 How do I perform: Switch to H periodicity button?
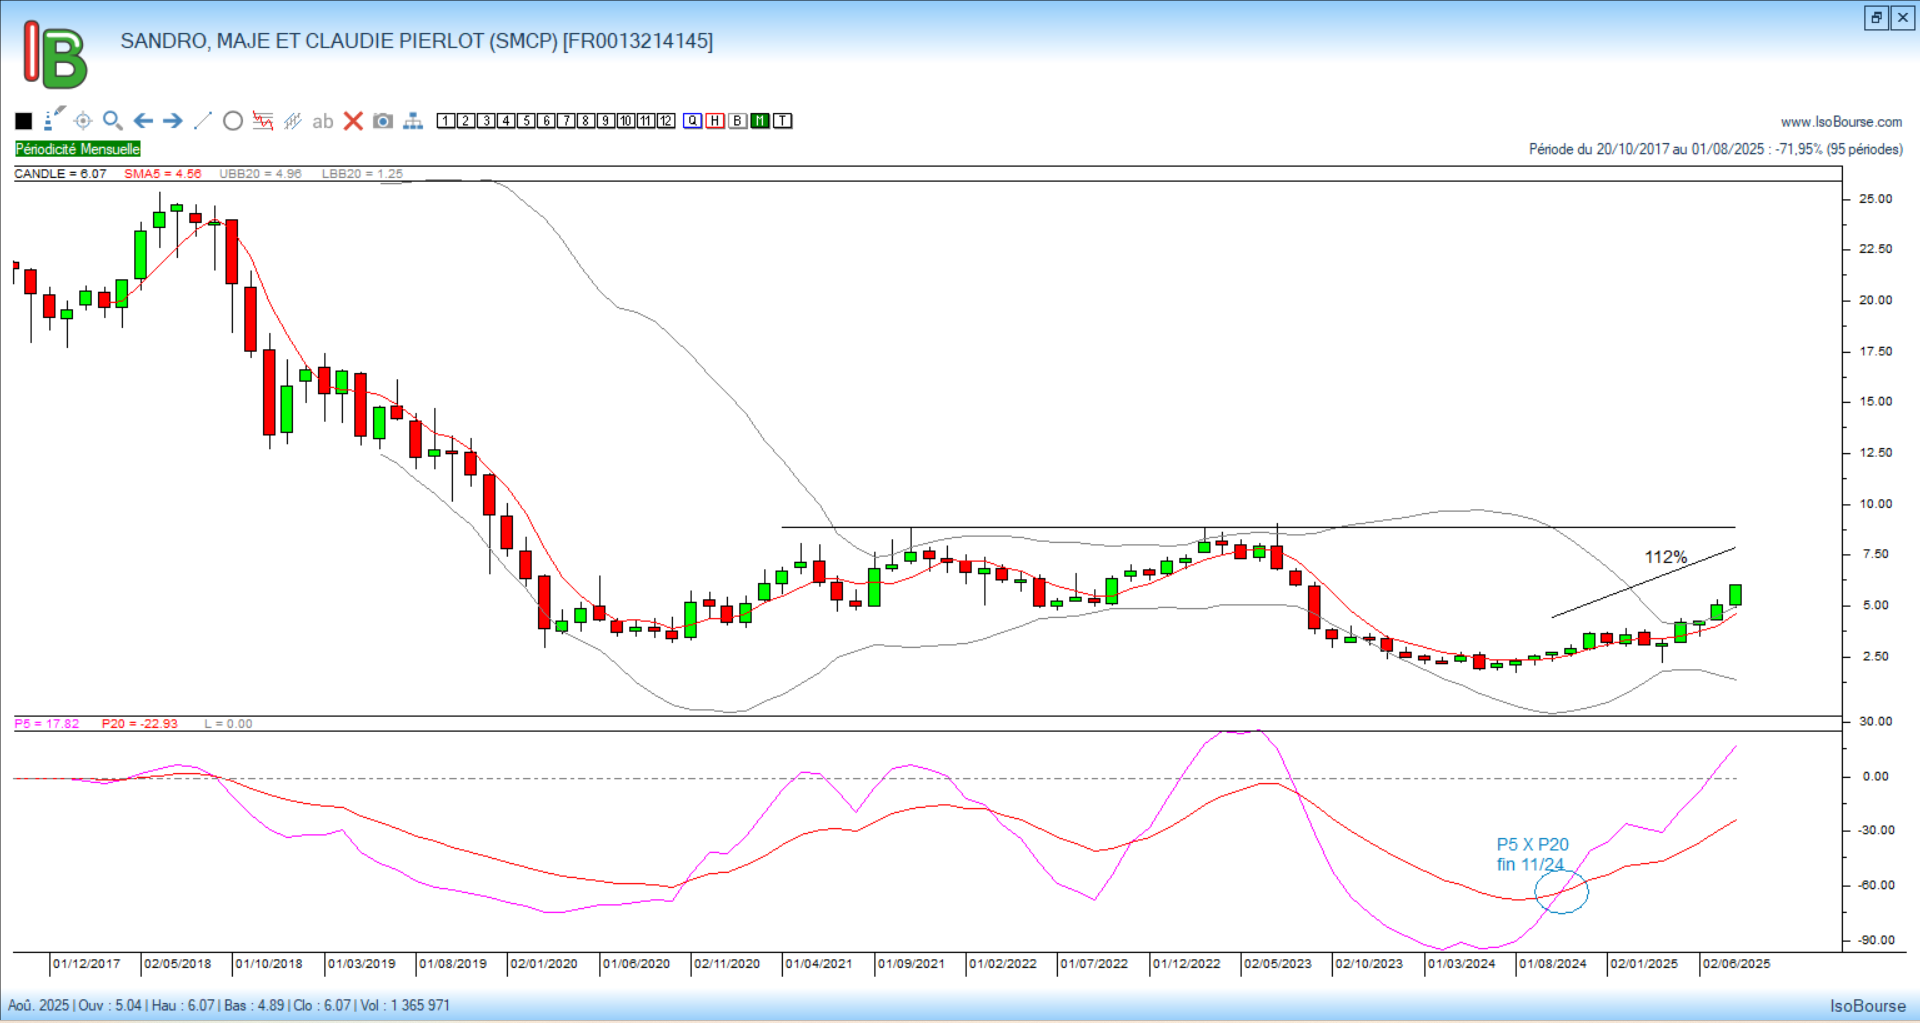pyautogui.click(x=715, y=121)
